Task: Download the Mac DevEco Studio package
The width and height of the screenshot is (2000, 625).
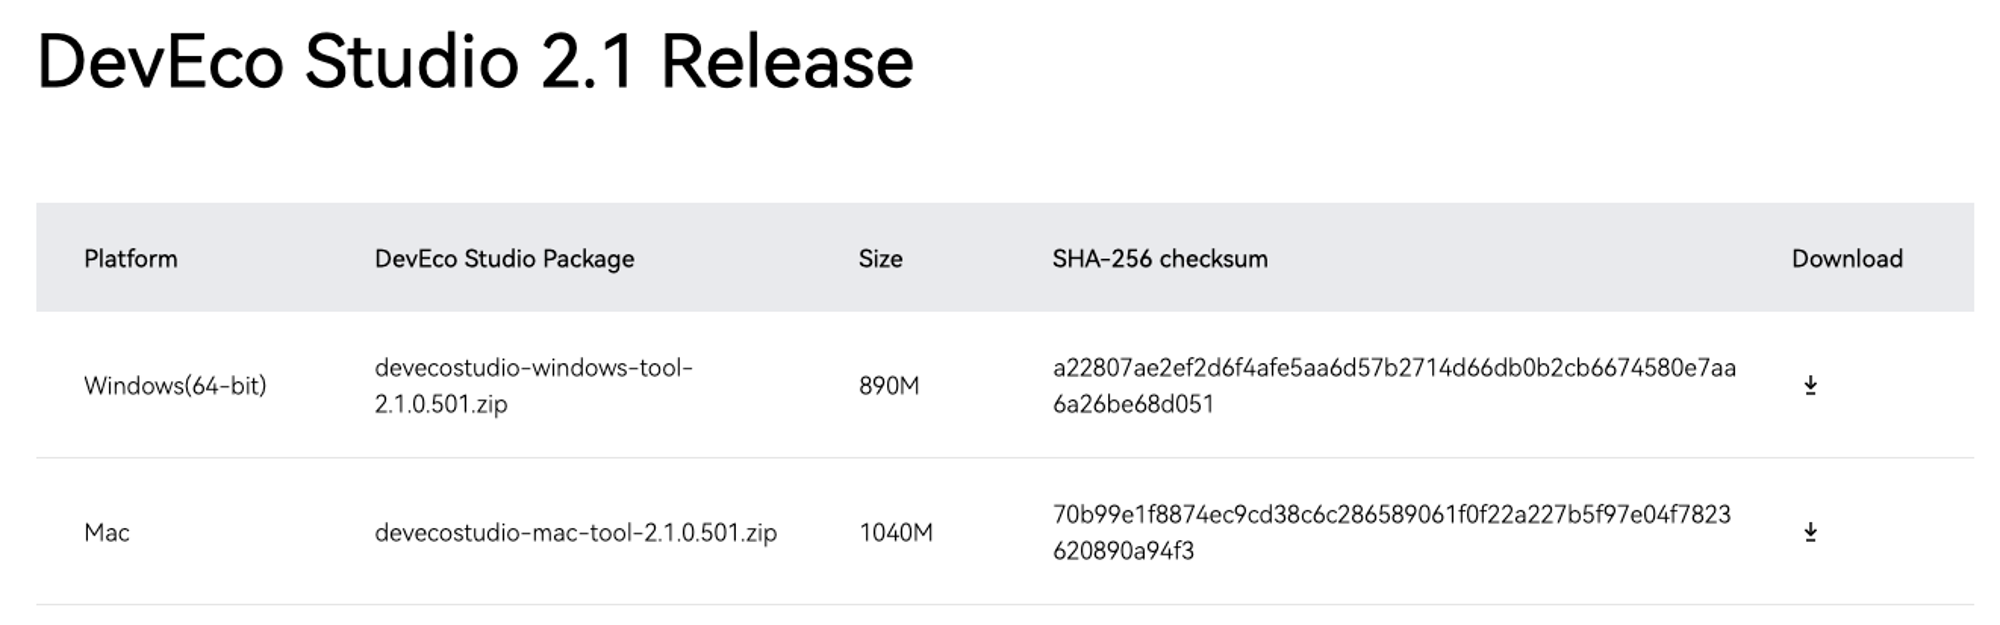Action: pyautogui.click(x=1810, y=532)
